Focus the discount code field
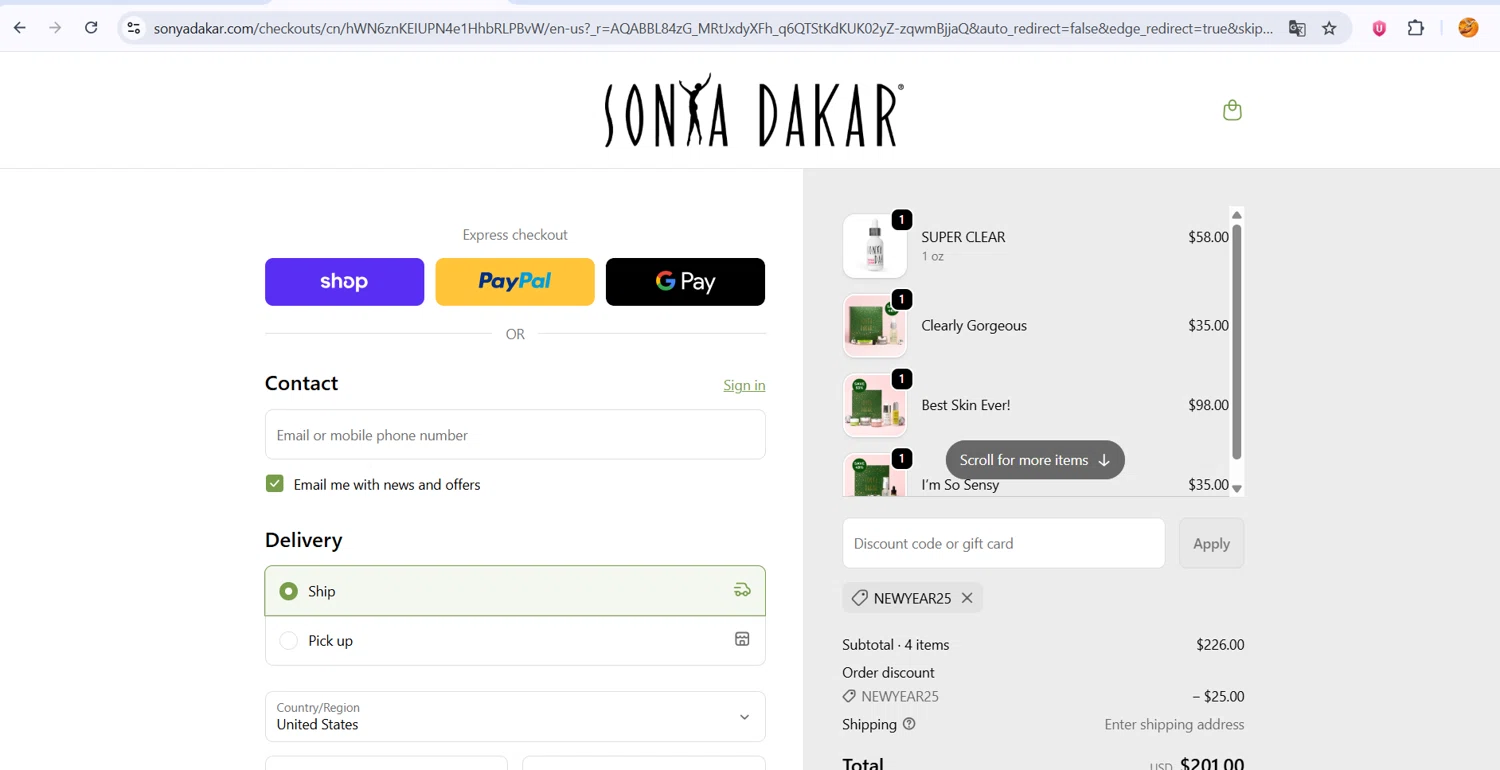The height and width of the screenshot is (770, 1500). (1003, 543)
